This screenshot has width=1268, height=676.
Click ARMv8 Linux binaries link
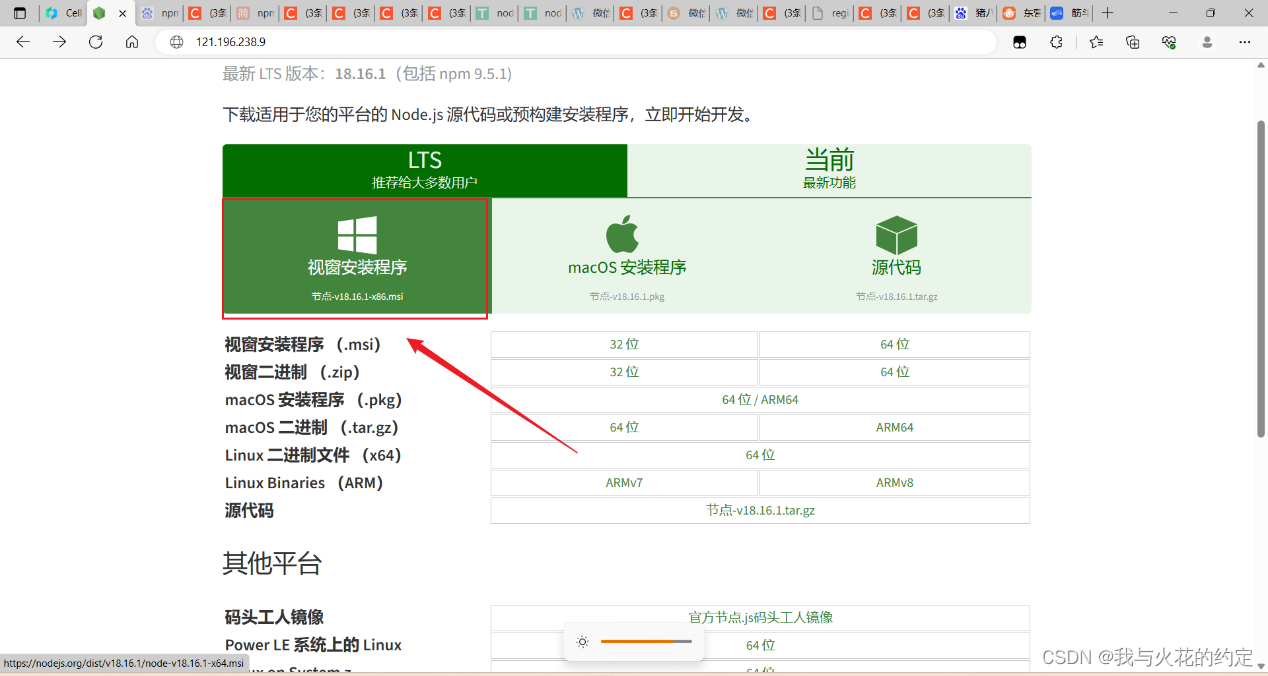[x=895, y=483]
